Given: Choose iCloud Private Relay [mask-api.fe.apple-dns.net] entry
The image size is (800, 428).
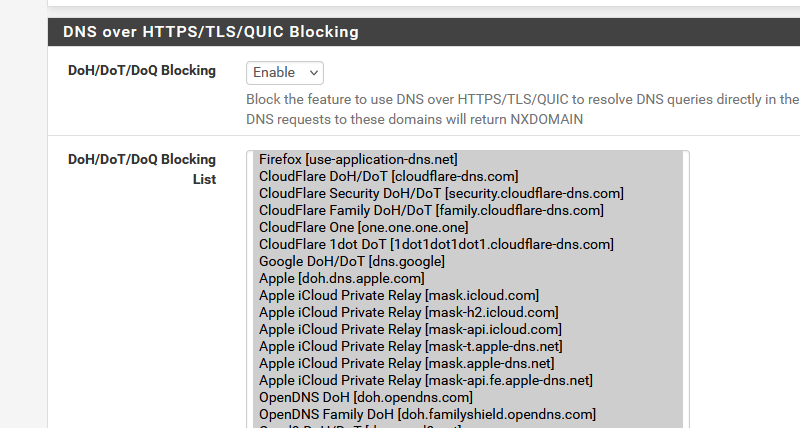Looking at the screenshot, I should click(x=426, y=380).
